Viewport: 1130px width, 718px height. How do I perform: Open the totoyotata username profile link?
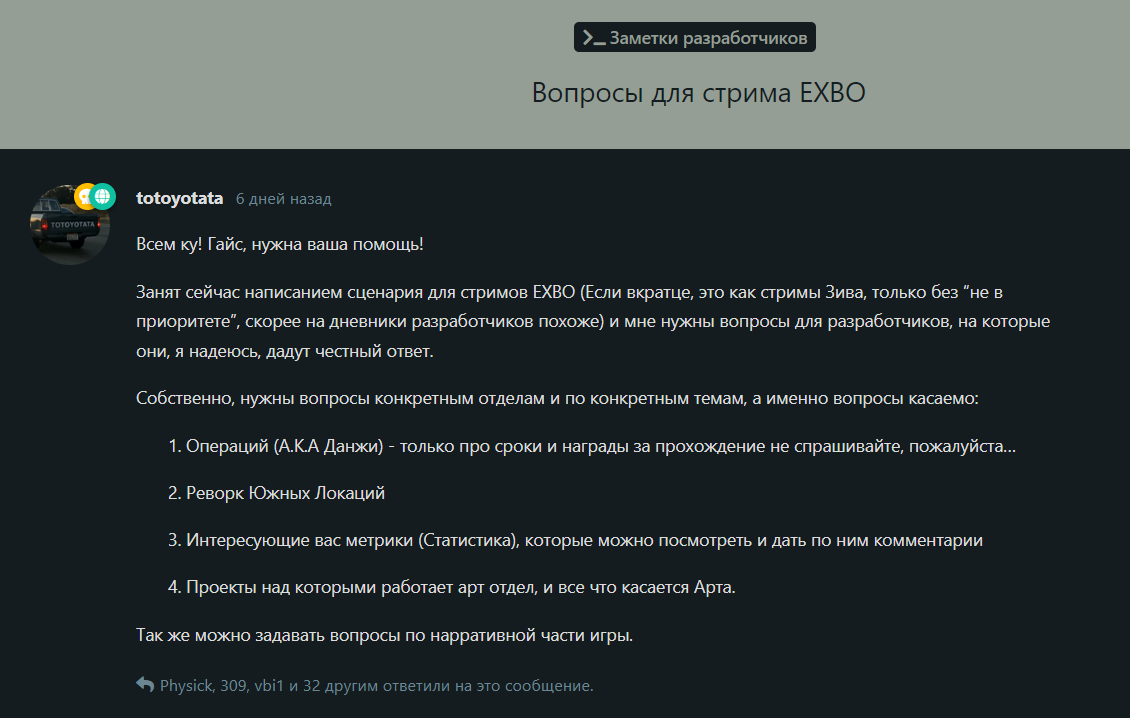tap(179, 198)
